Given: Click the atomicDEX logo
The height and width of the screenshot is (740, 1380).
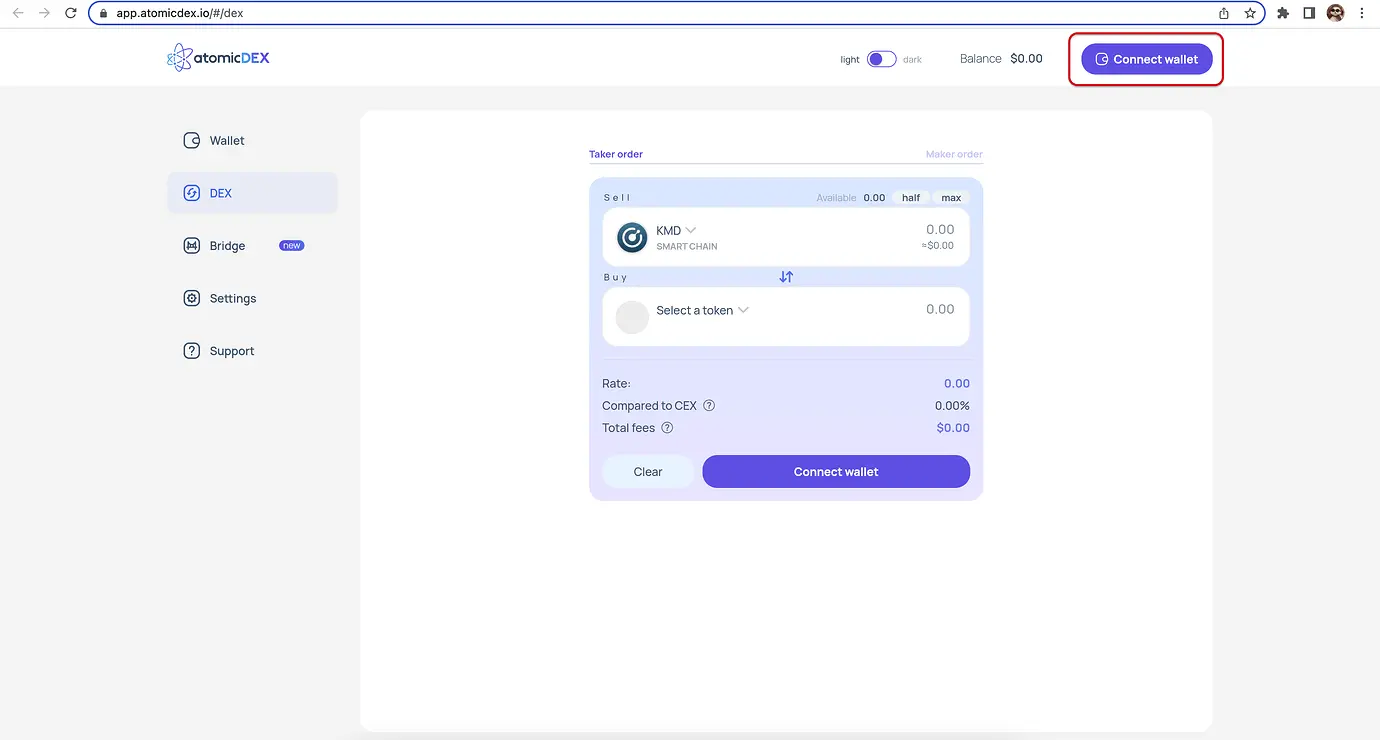Looking at the screenshot, I should click(217, 57).
